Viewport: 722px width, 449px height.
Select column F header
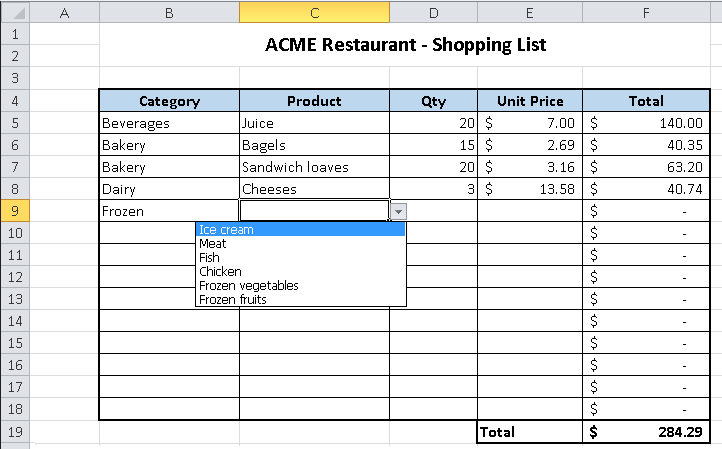point(646,13)
